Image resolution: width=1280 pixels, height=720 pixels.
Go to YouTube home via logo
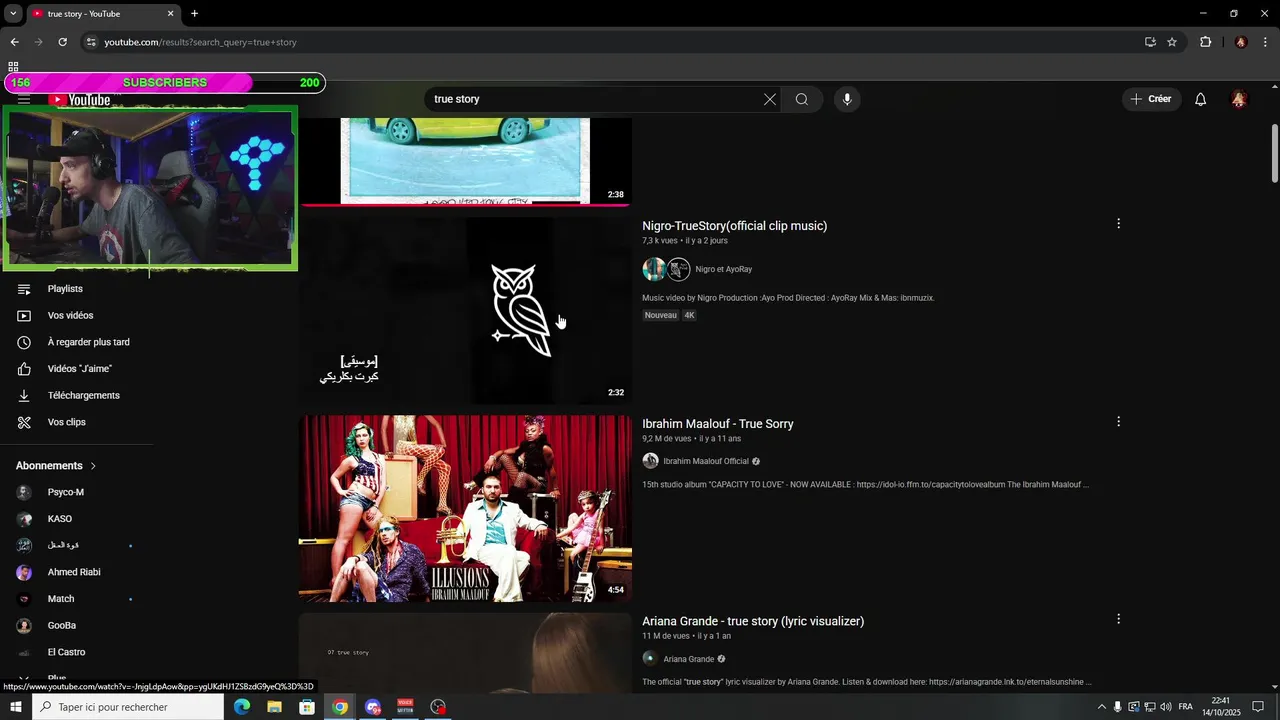[80, 100]
